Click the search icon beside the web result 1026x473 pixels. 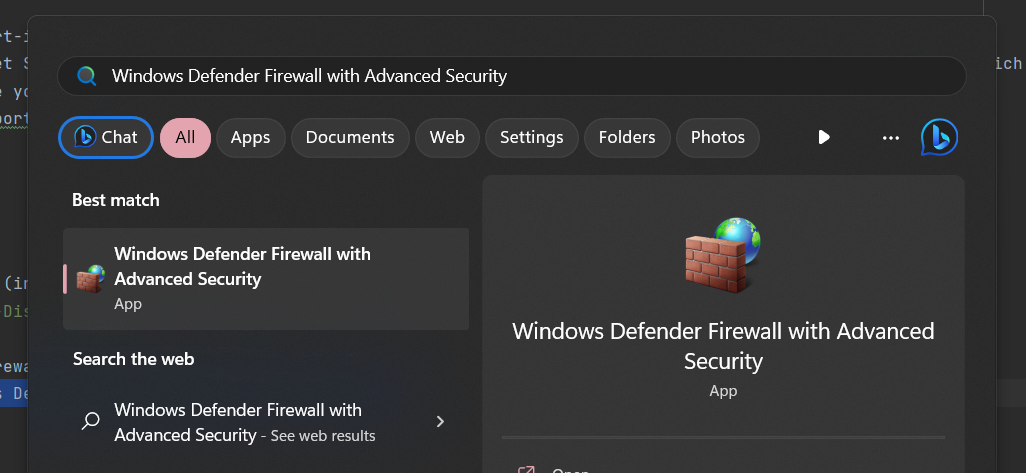pos(91,422)
